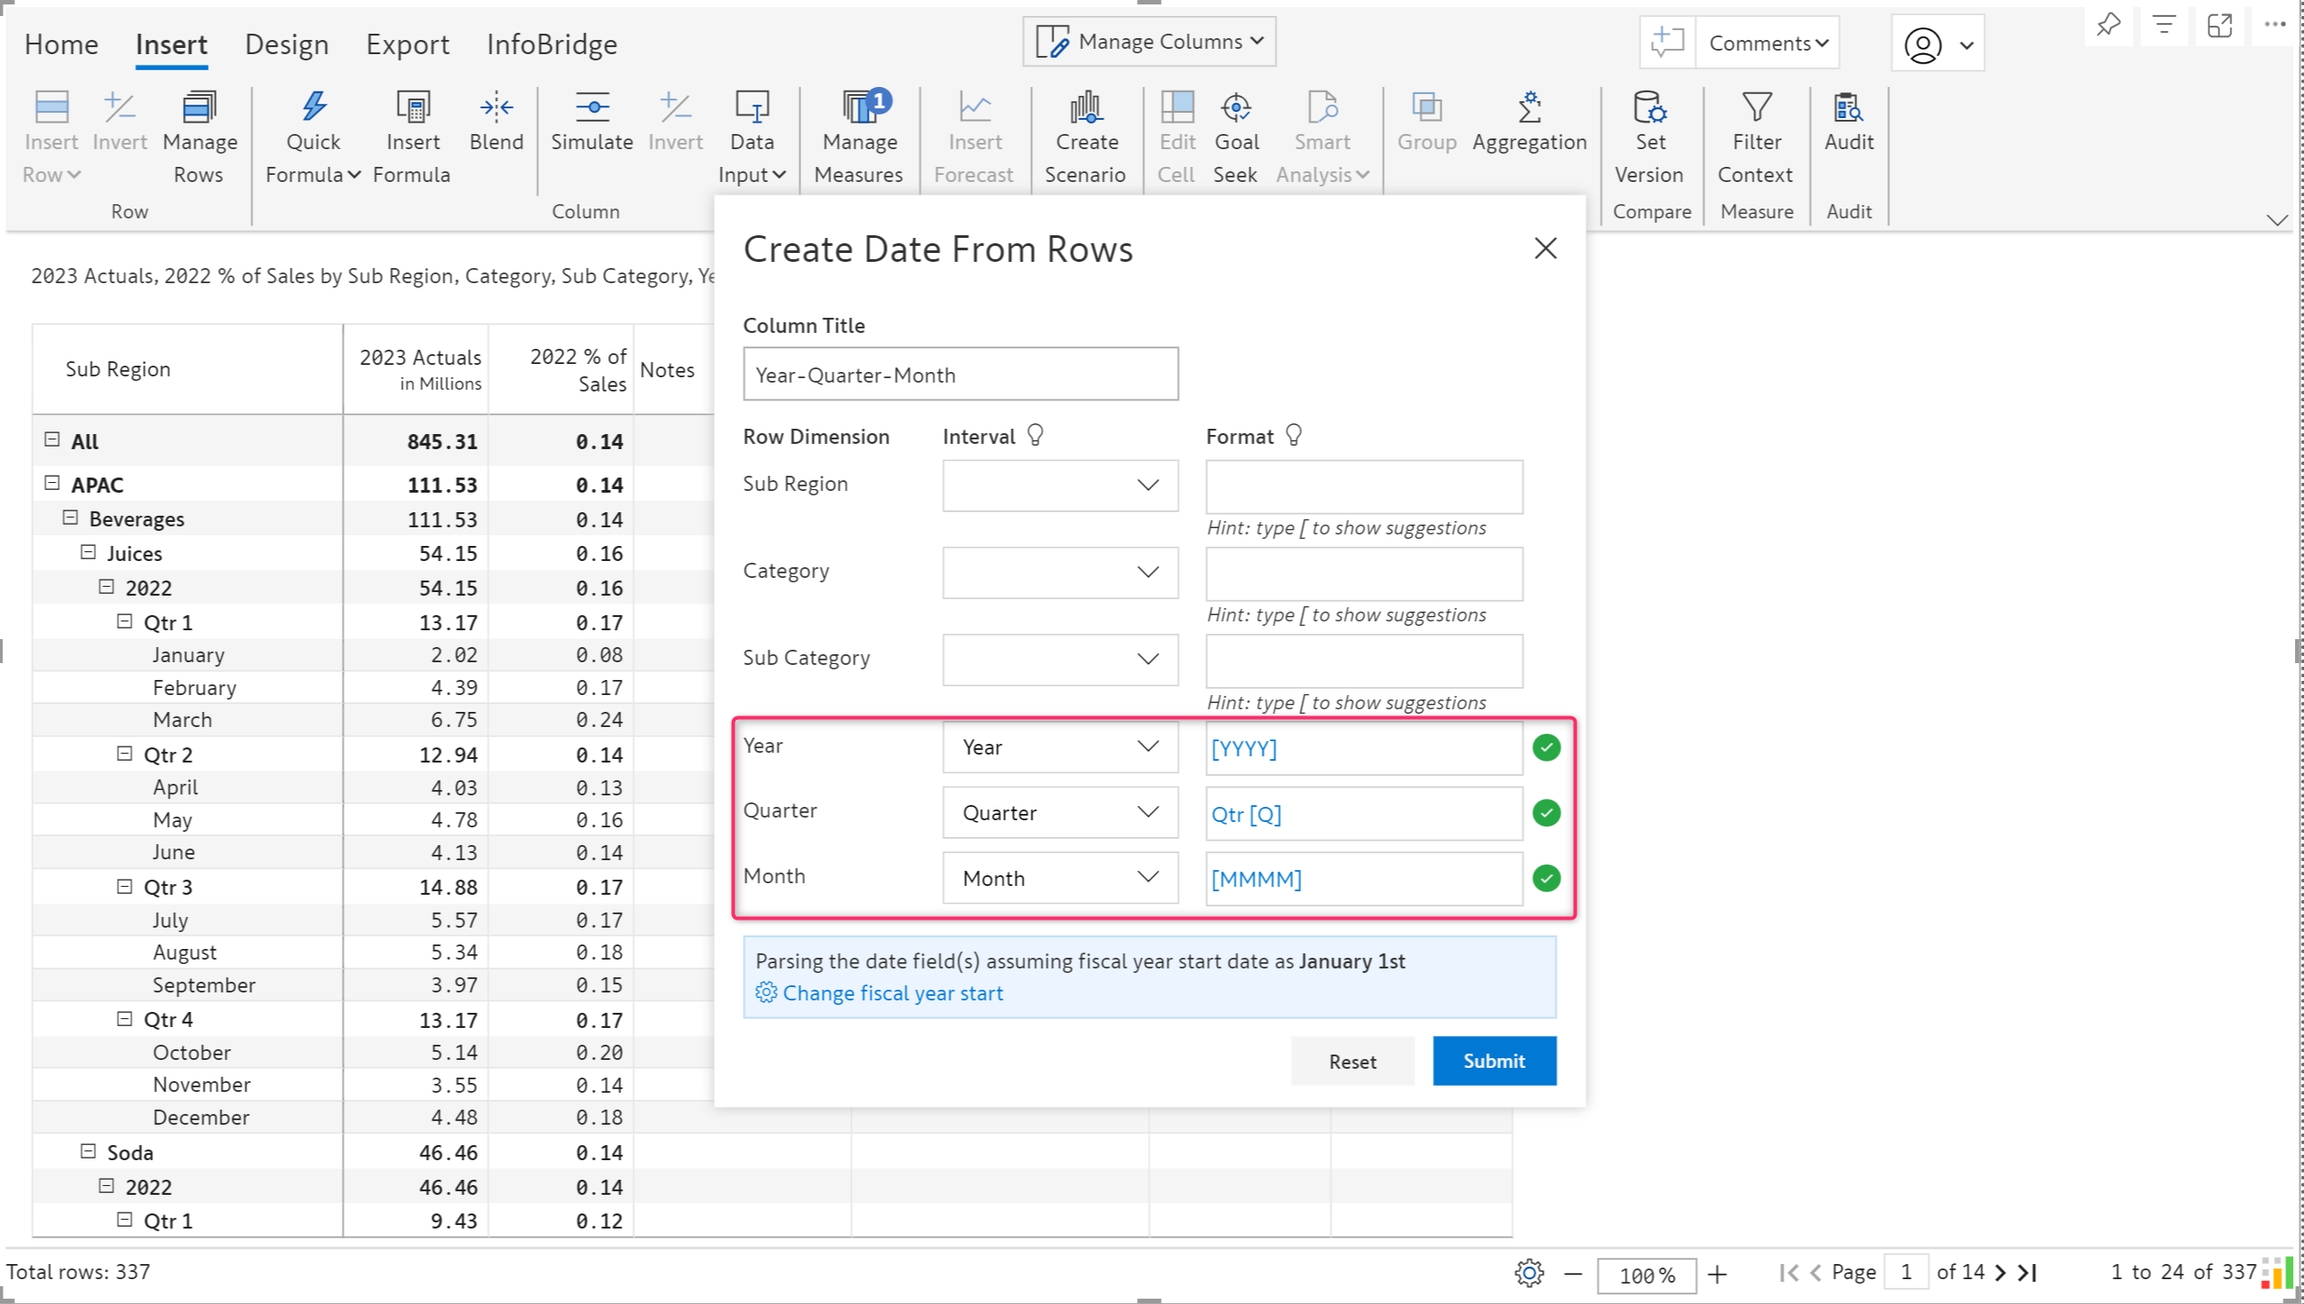This screenshot has width=2304, height=1304.
Task: Switch to the Design tab
Action: (286, 44)
